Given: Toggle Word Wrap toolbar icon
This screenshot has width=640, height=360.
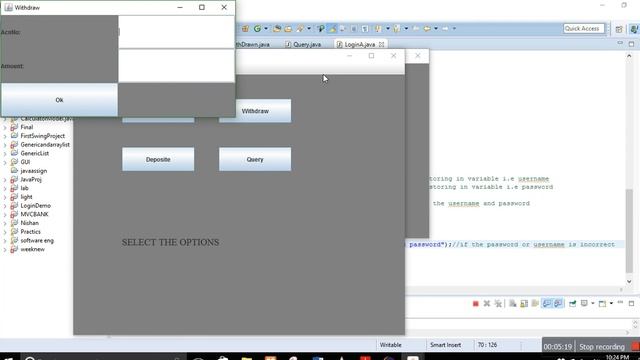Looking at the screenshot, I should pyautogui.click(x=342, y=29).
